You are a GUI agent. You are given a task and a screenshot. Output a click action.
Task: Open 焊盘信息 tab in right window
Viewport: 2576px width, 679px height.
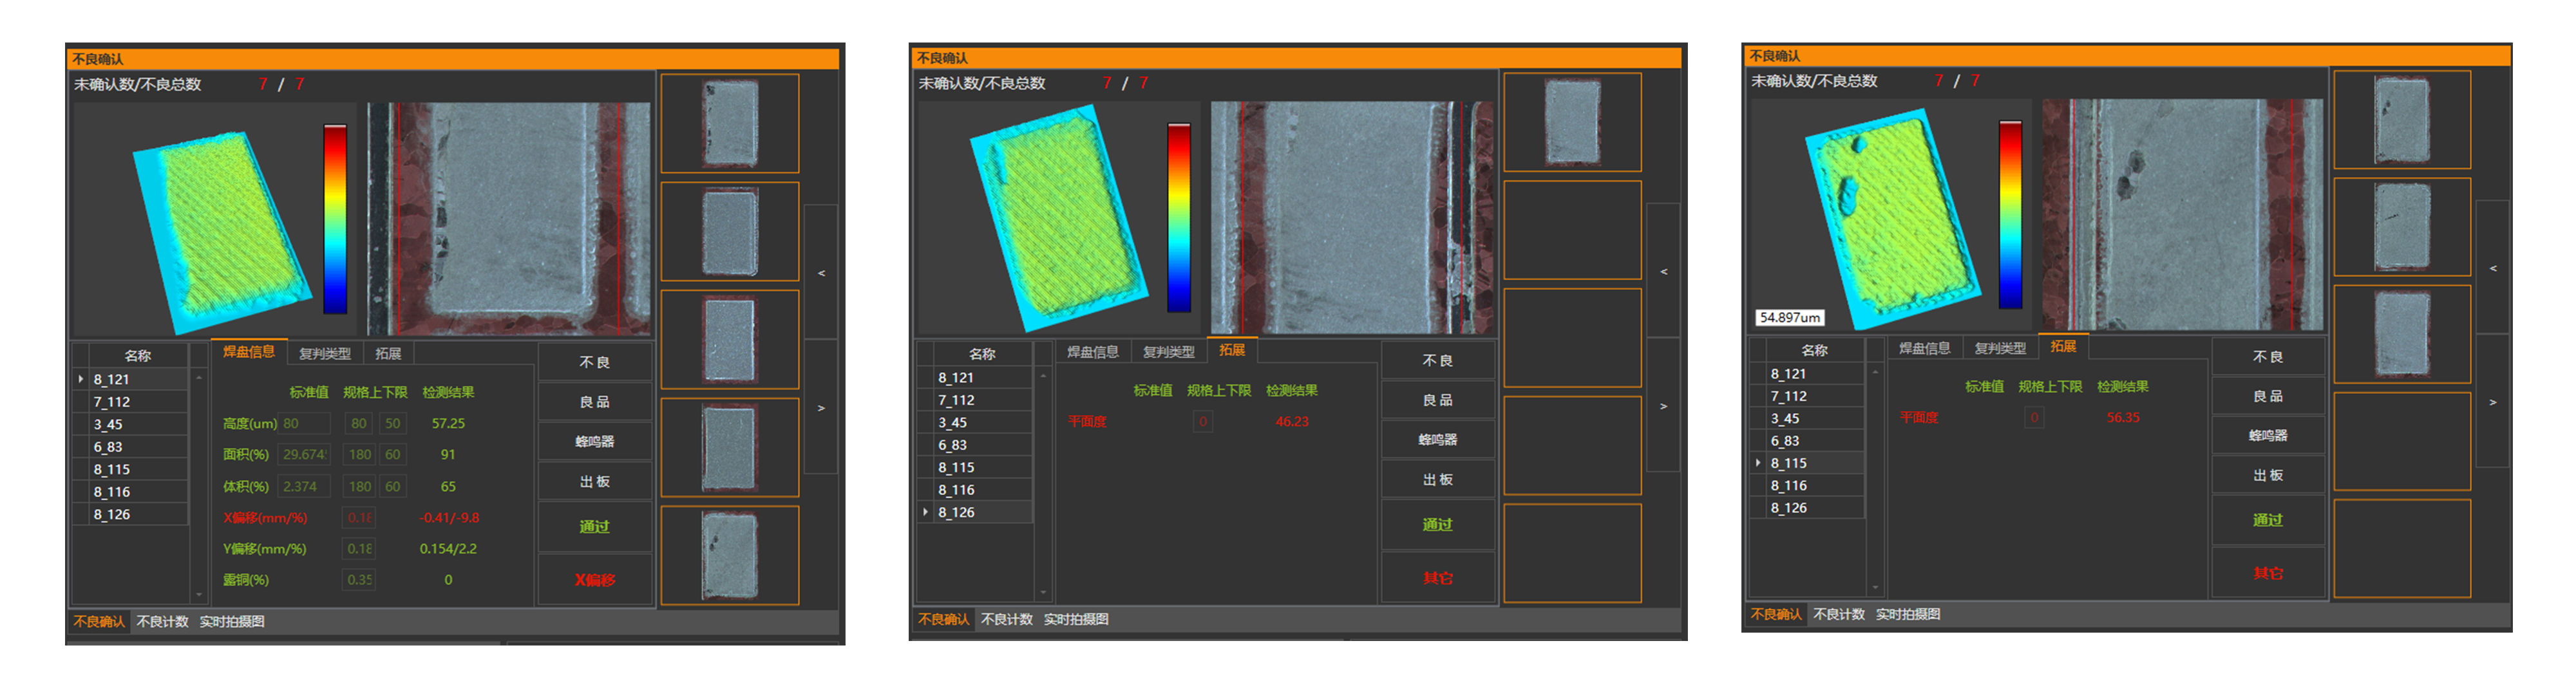(1924, 348)
